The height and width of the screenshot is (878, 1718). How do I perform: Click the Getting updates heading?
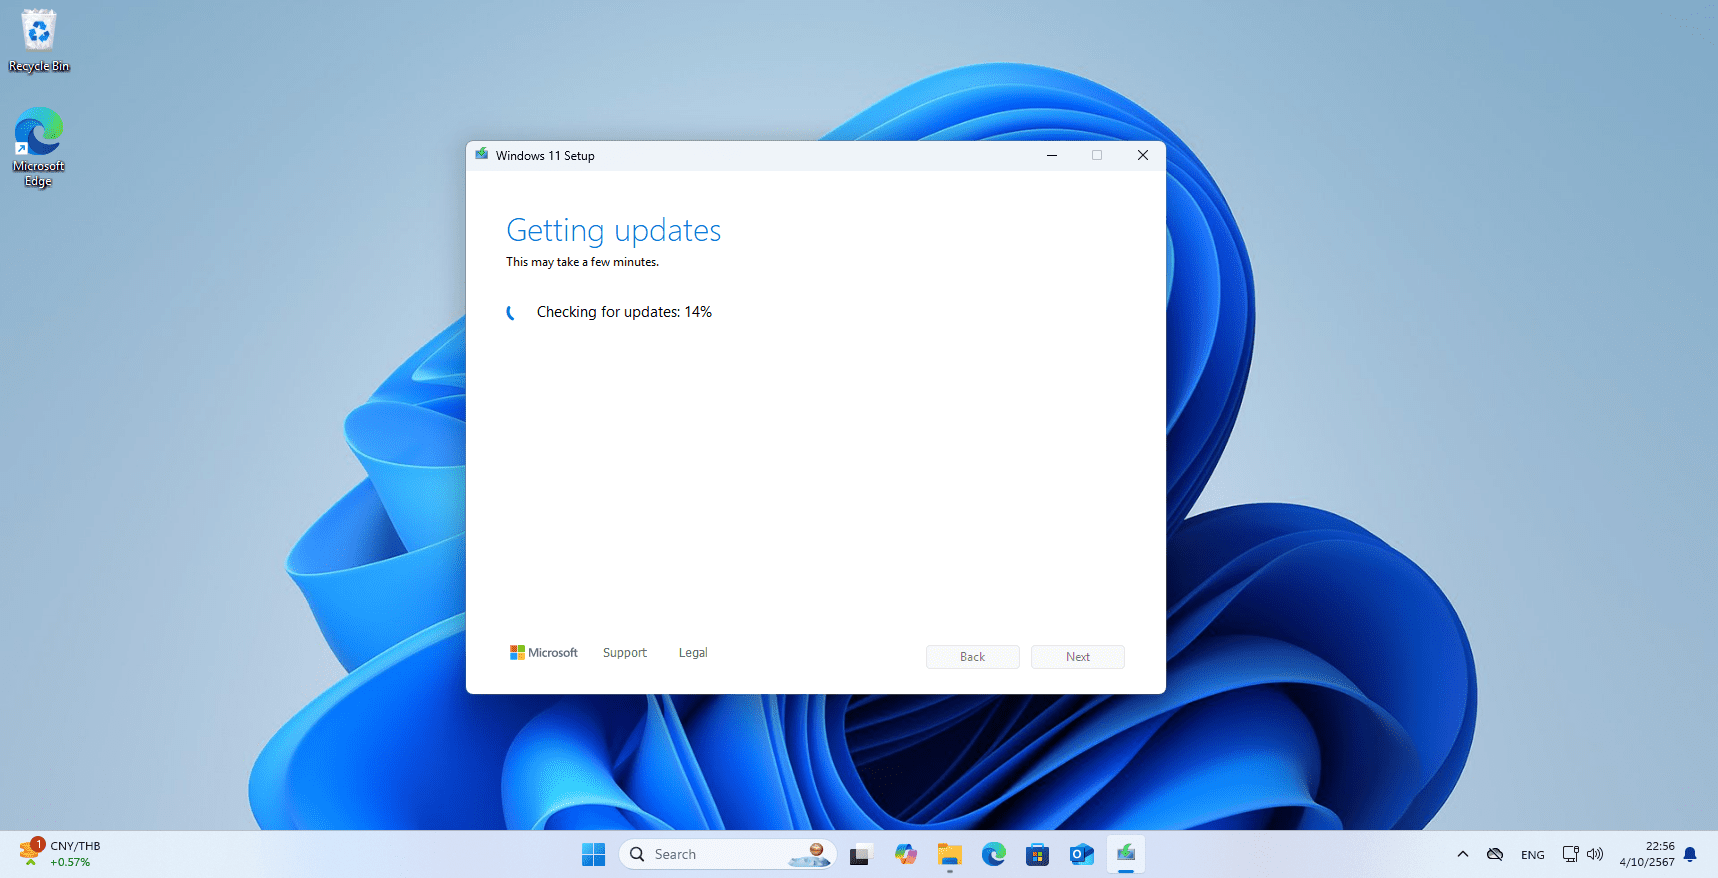tap(614, 231)
